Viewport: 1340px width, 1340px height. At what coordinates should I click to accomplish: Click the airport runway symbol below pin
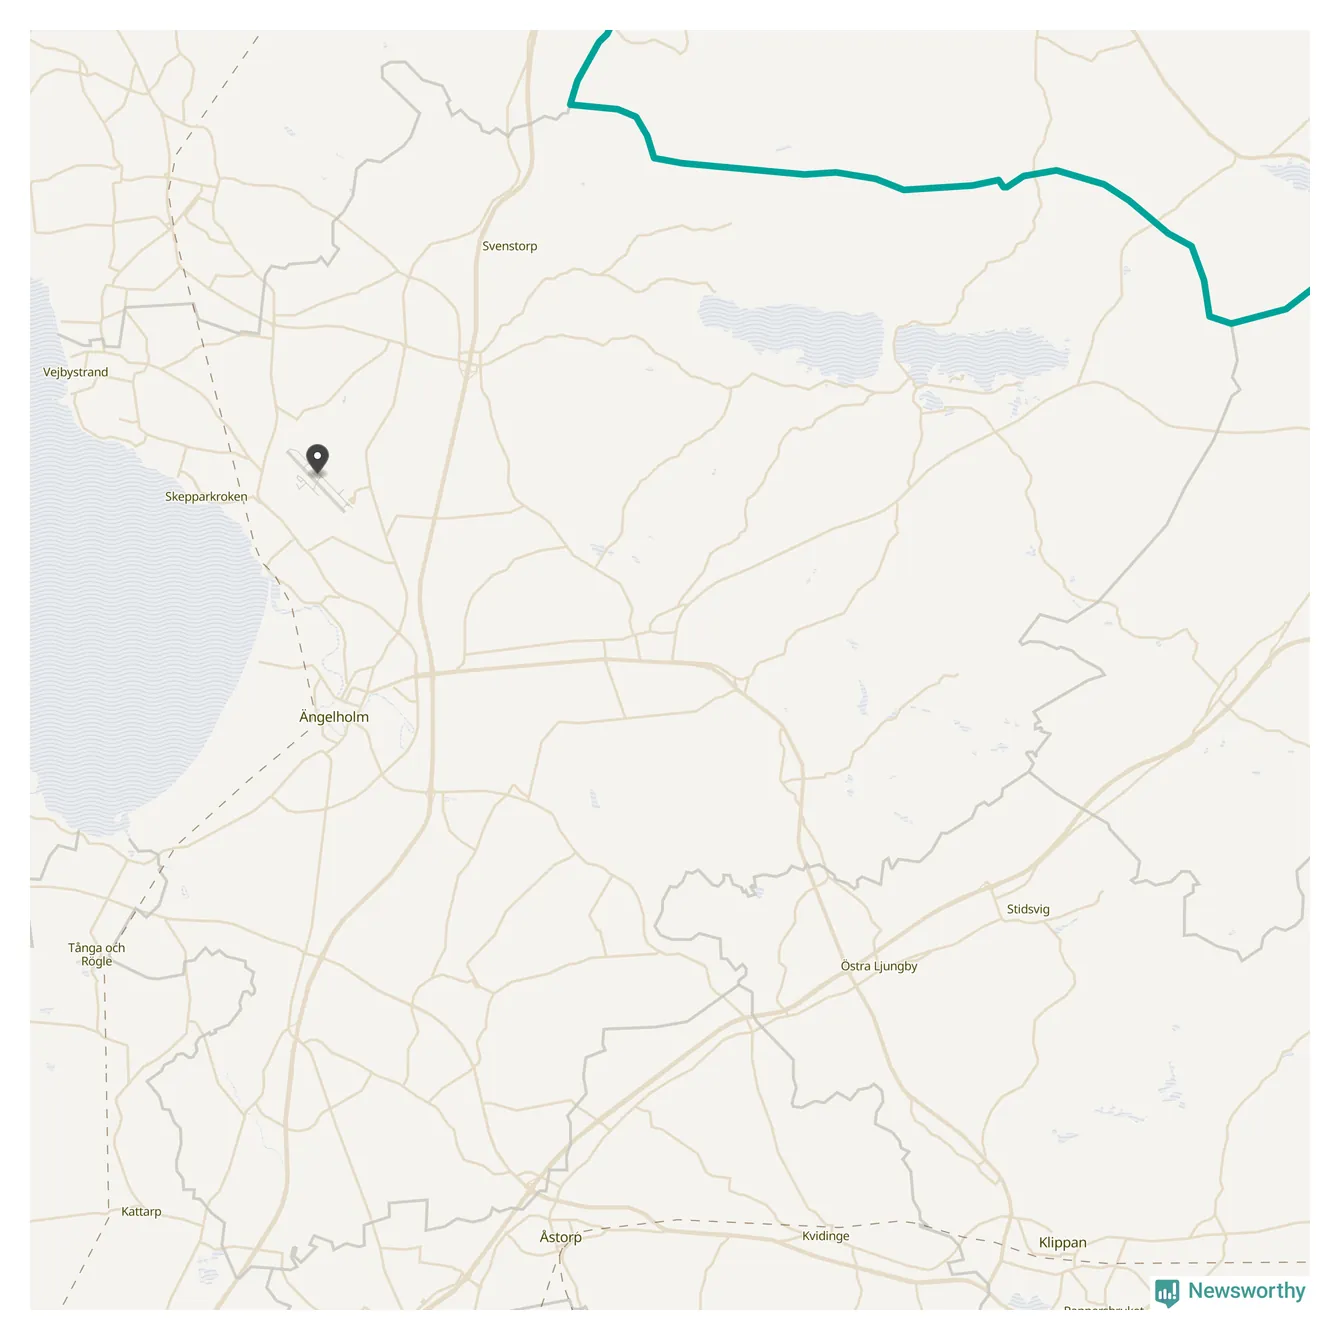coord(320,482)
